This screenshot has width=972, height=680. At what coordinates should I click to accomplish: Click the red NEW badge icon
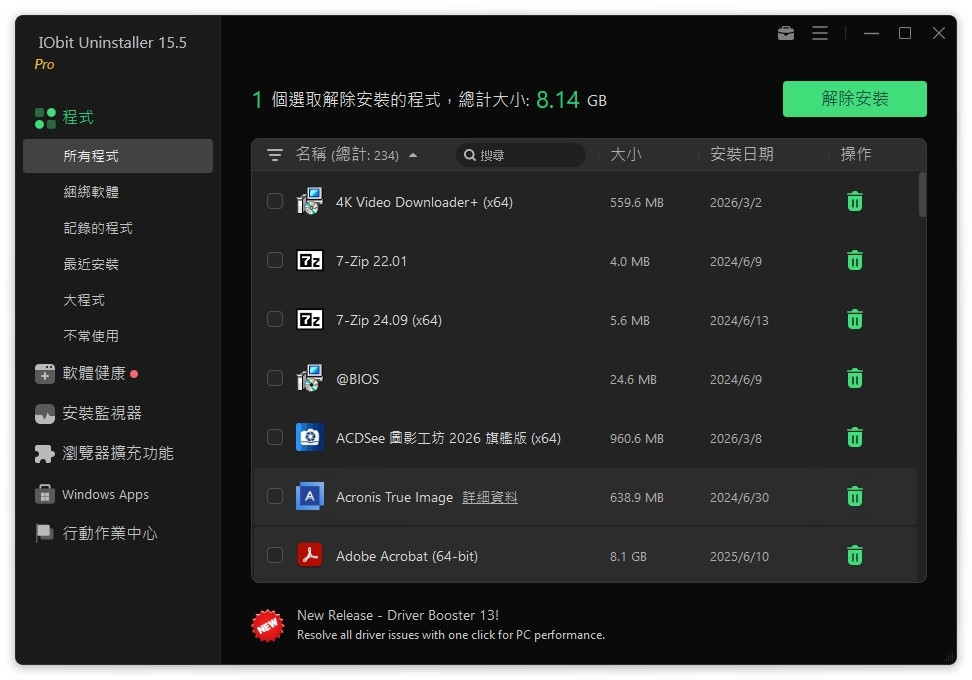(268, 625)
